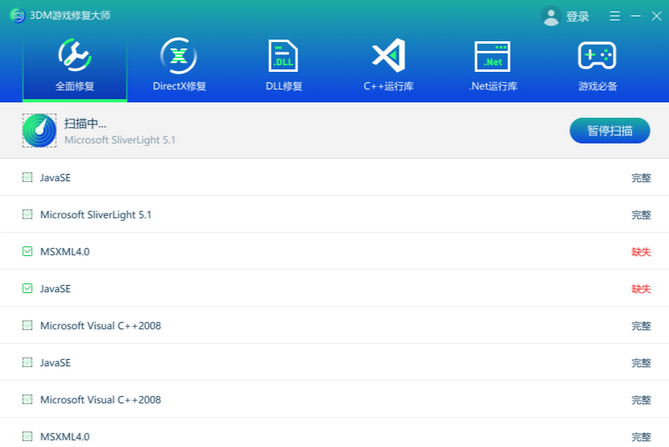The width and height of the screenshot is (669, 447).
Task: Switch to the DLL修复 tab label
Action: tap(283, 86)
